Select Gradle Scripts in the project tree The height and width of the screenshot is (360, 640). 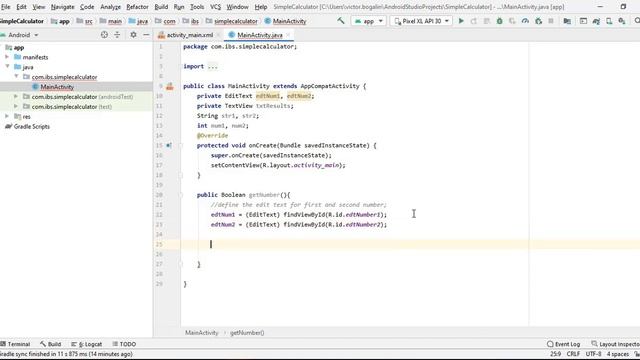(31, 127)
